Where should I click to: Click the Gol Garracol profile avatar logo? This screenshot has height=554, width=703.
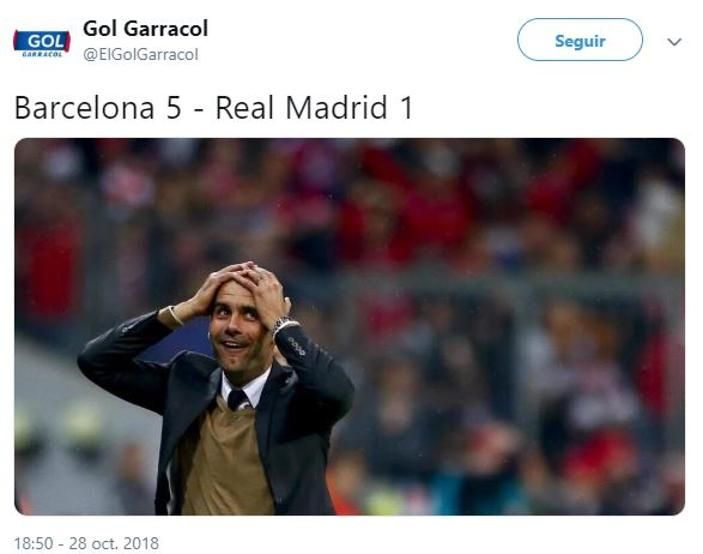point(42,43)
